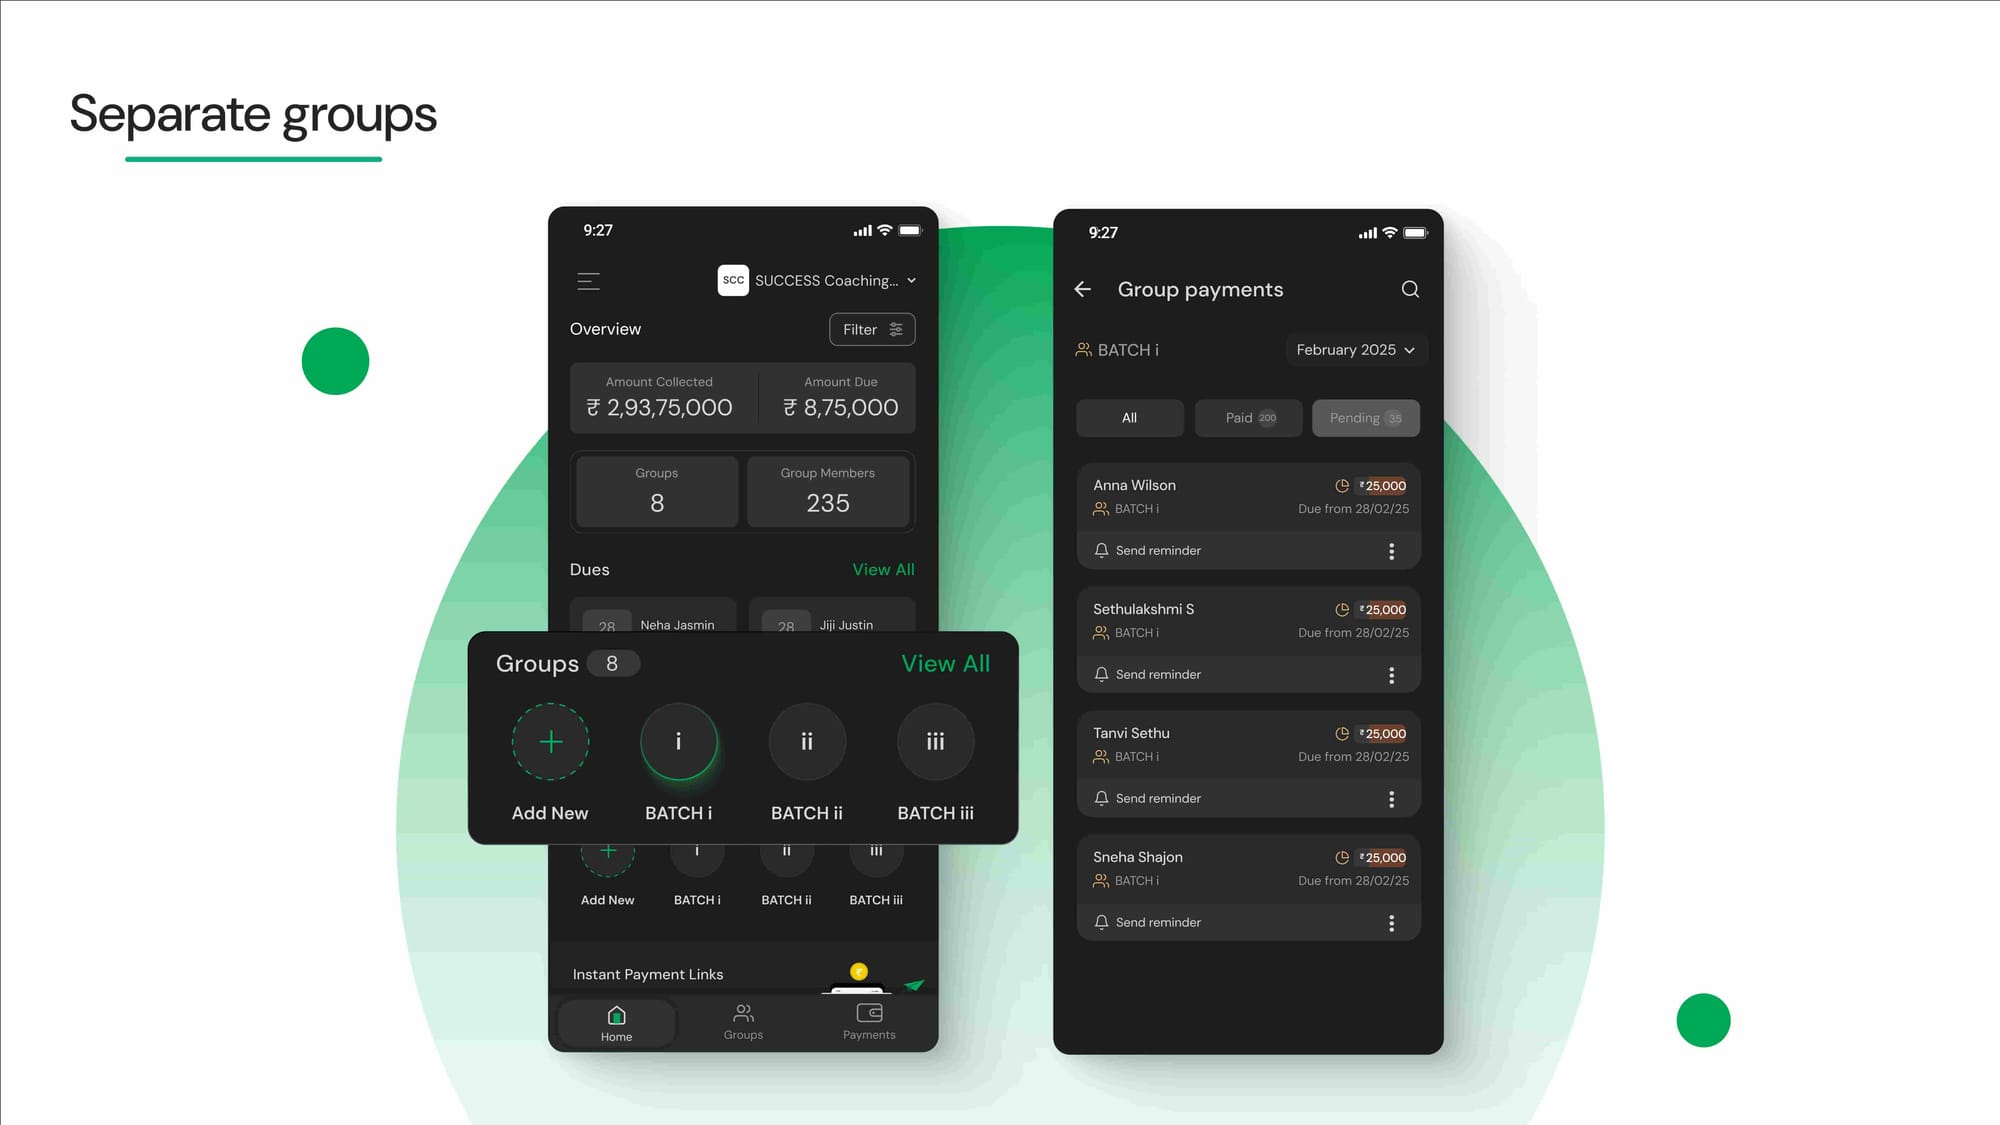Expand the February 2025 month dropdown
The width and height of the screenshot is (2000, 1125).
(x=1356, y=349)
